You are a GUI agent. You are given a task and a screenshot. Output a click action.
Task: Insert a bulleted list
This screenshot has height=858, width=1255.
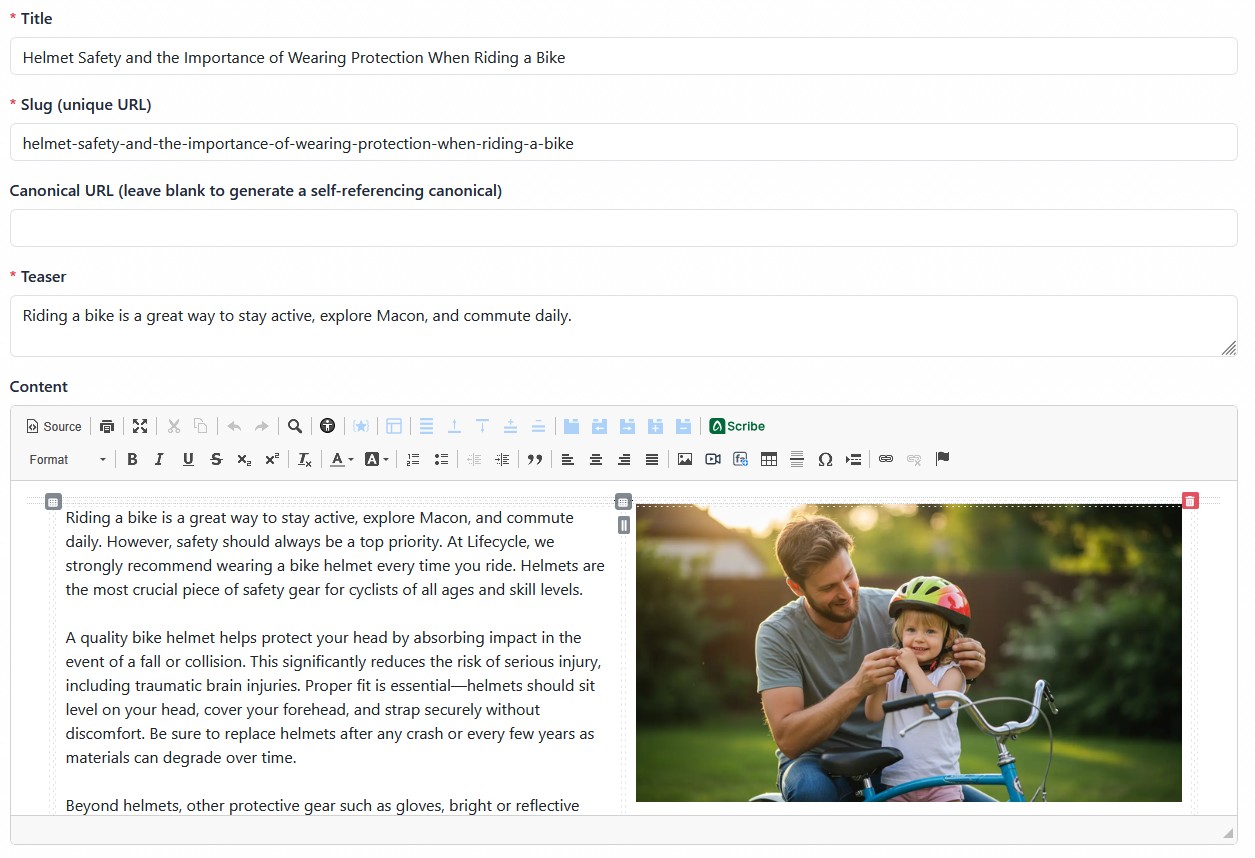(x=441, y=459)
